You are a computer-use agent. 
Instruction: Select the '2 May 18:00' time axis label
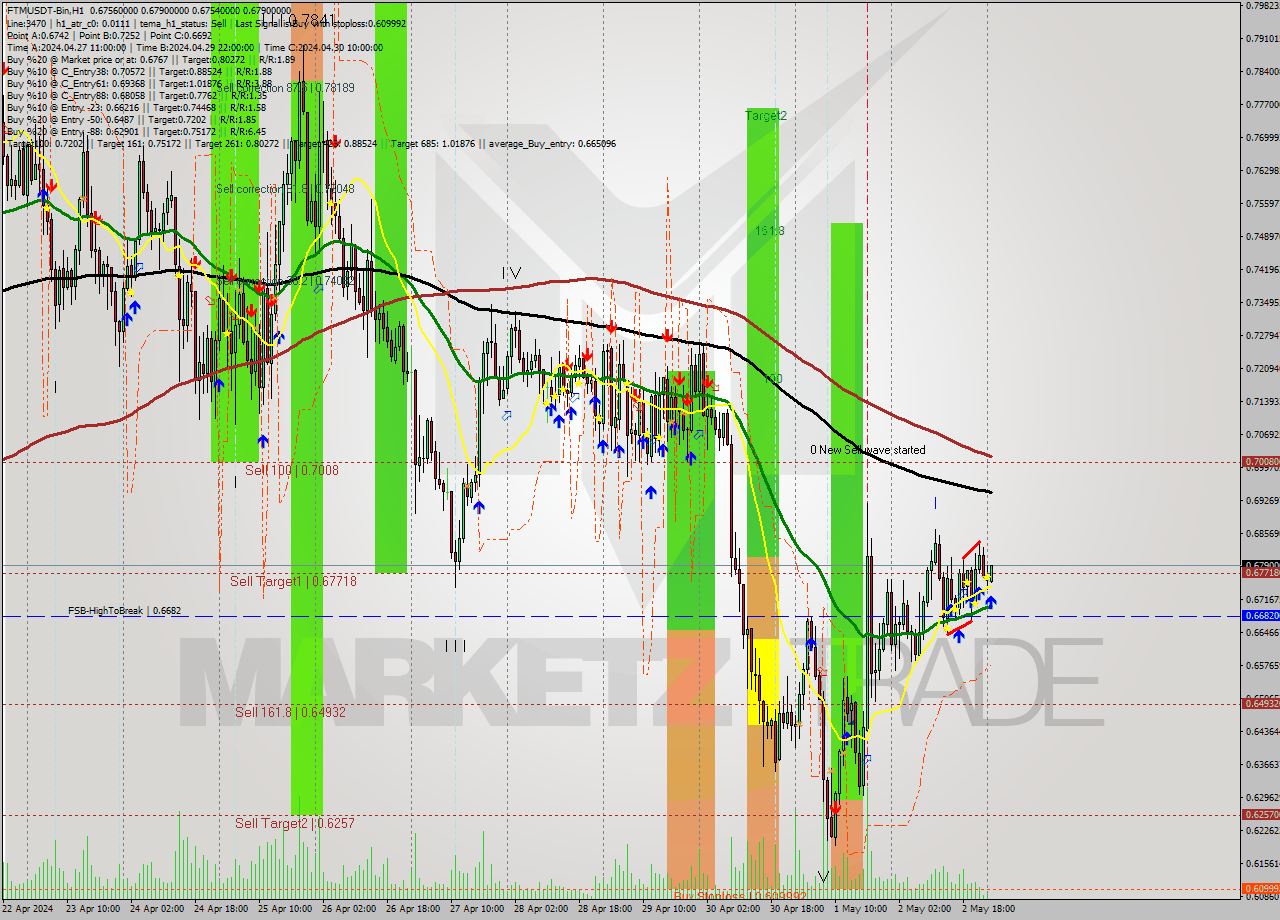(x=989, y=910)
